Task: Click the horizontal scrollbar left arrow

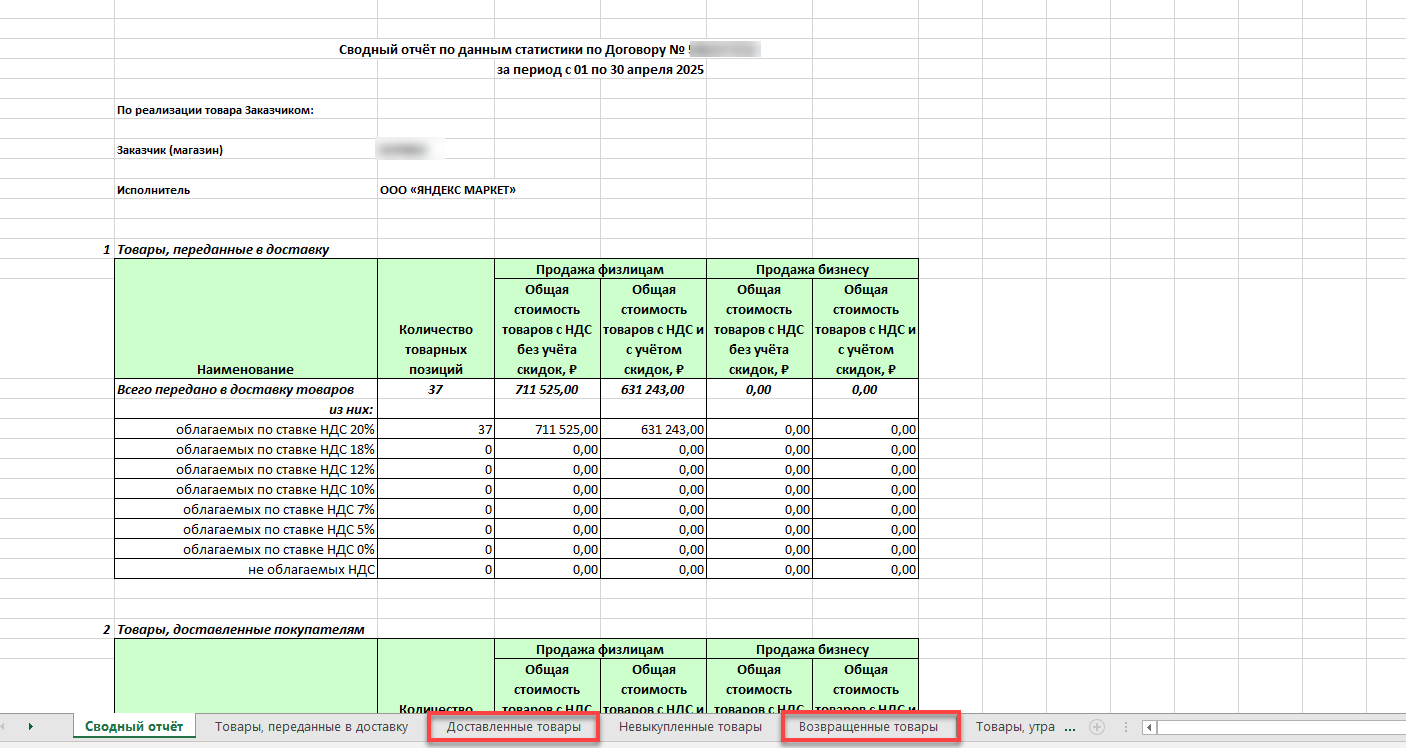Action: 1149,727
